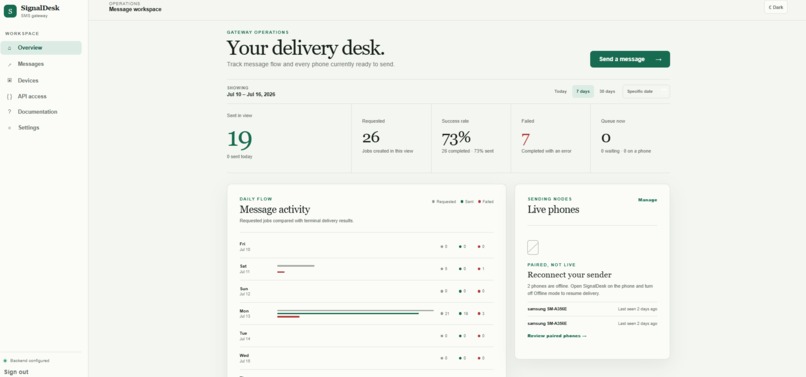Open the Review paired phones link
Viewport: 806px width, 377px height.
[x=557, y=336]
